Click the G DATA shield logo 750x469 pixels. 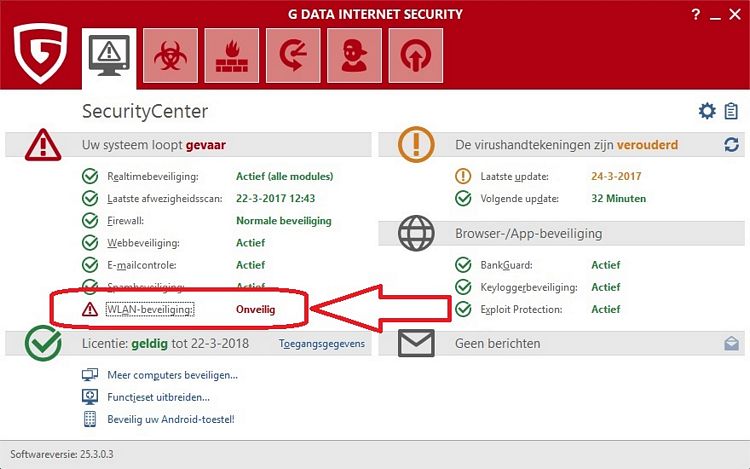40,53
